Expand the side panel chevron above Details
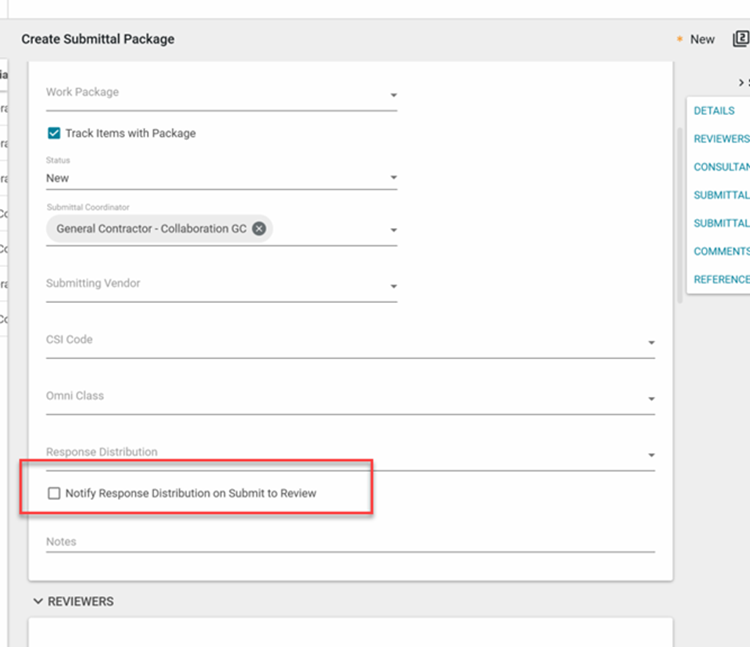The height and width of the screenshot is (647, 750). point(742,82)
